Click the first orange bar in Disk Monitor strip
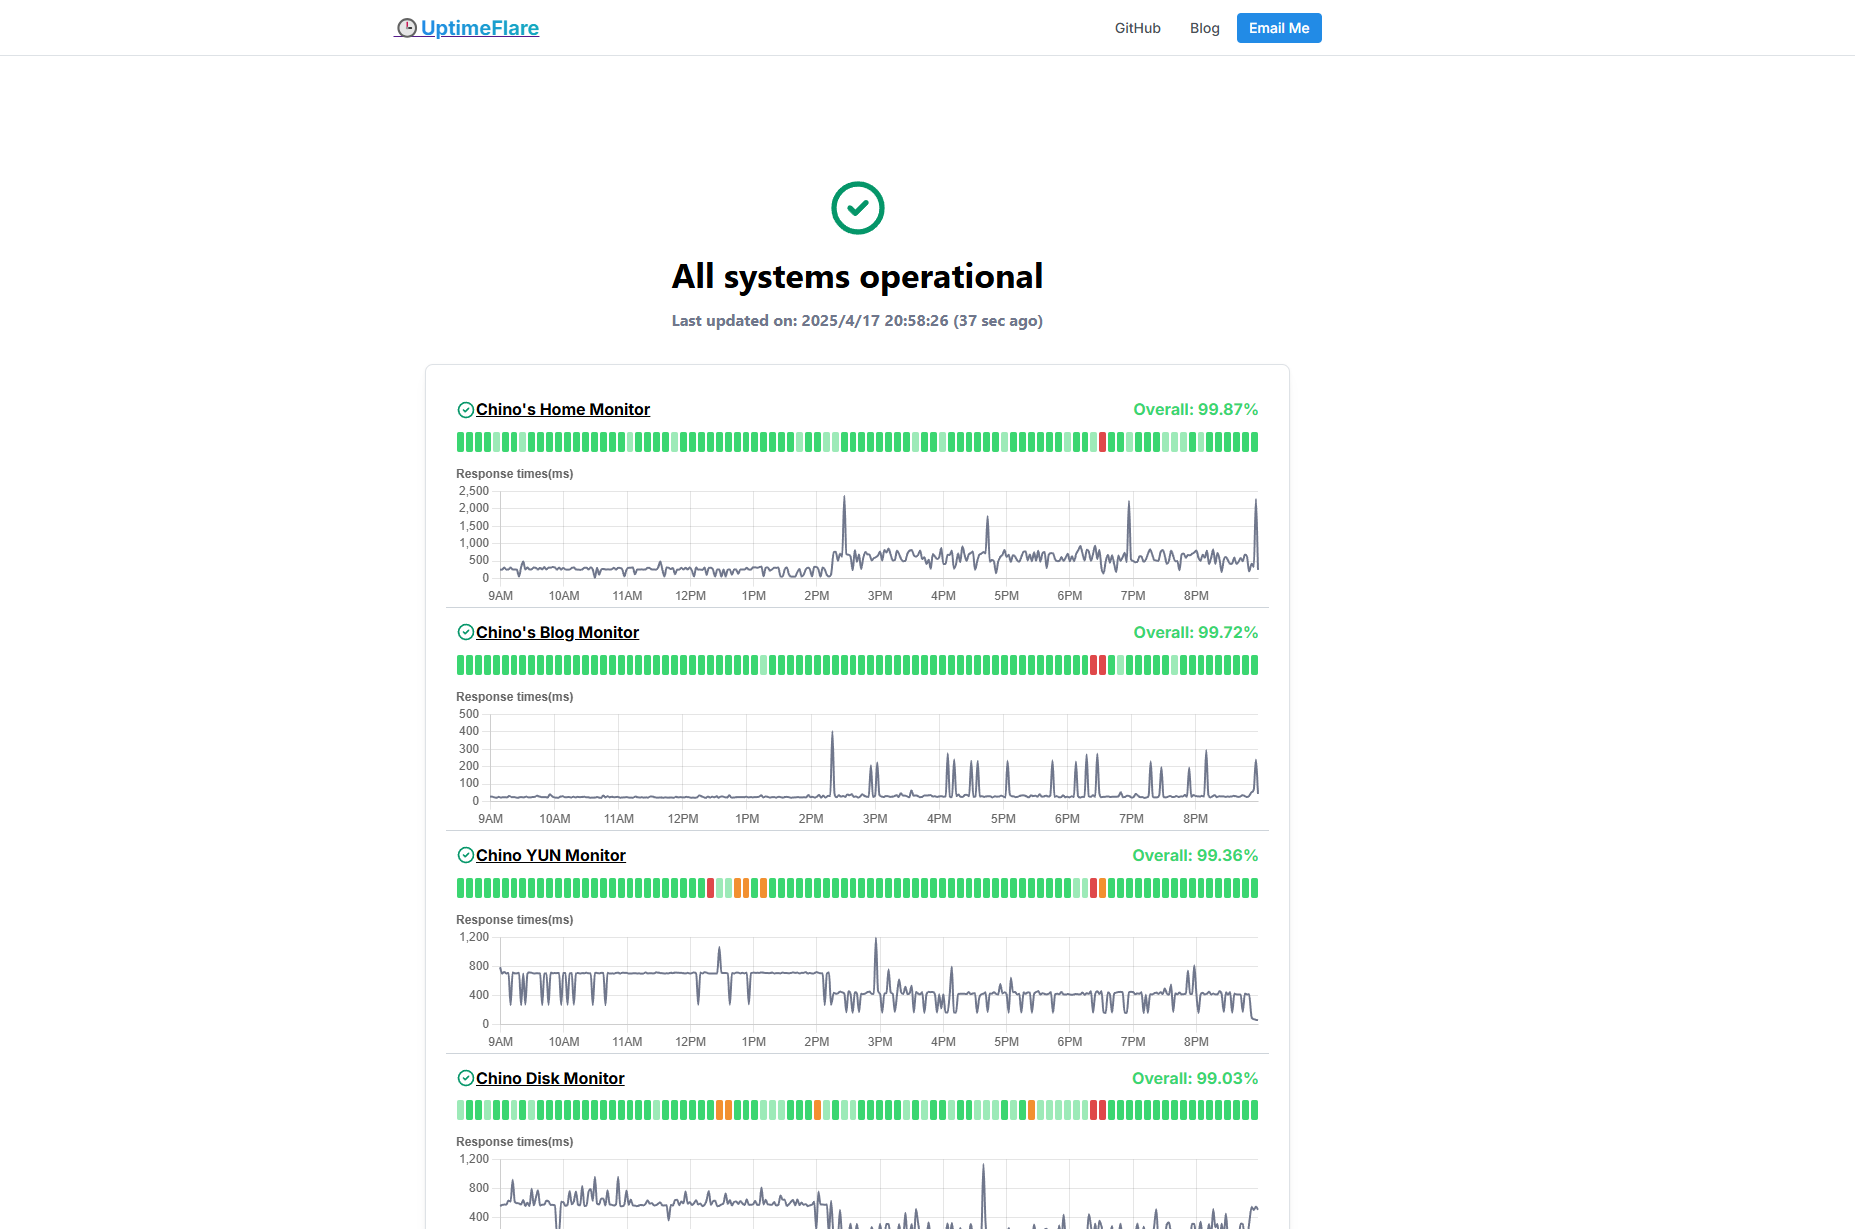 tap(720, 1110)
